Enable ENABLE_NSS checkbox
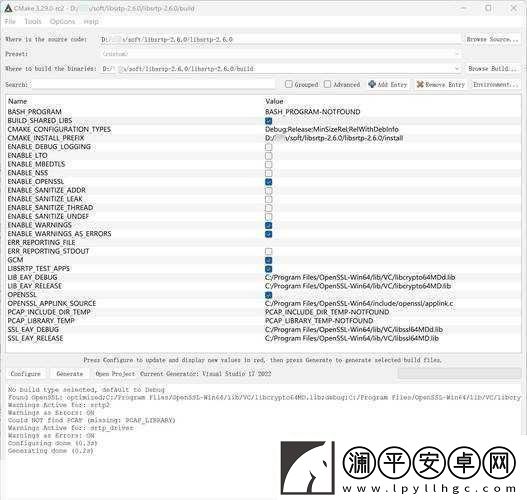Viewport: 527px width, 500px height. click(x=268, y=173)
